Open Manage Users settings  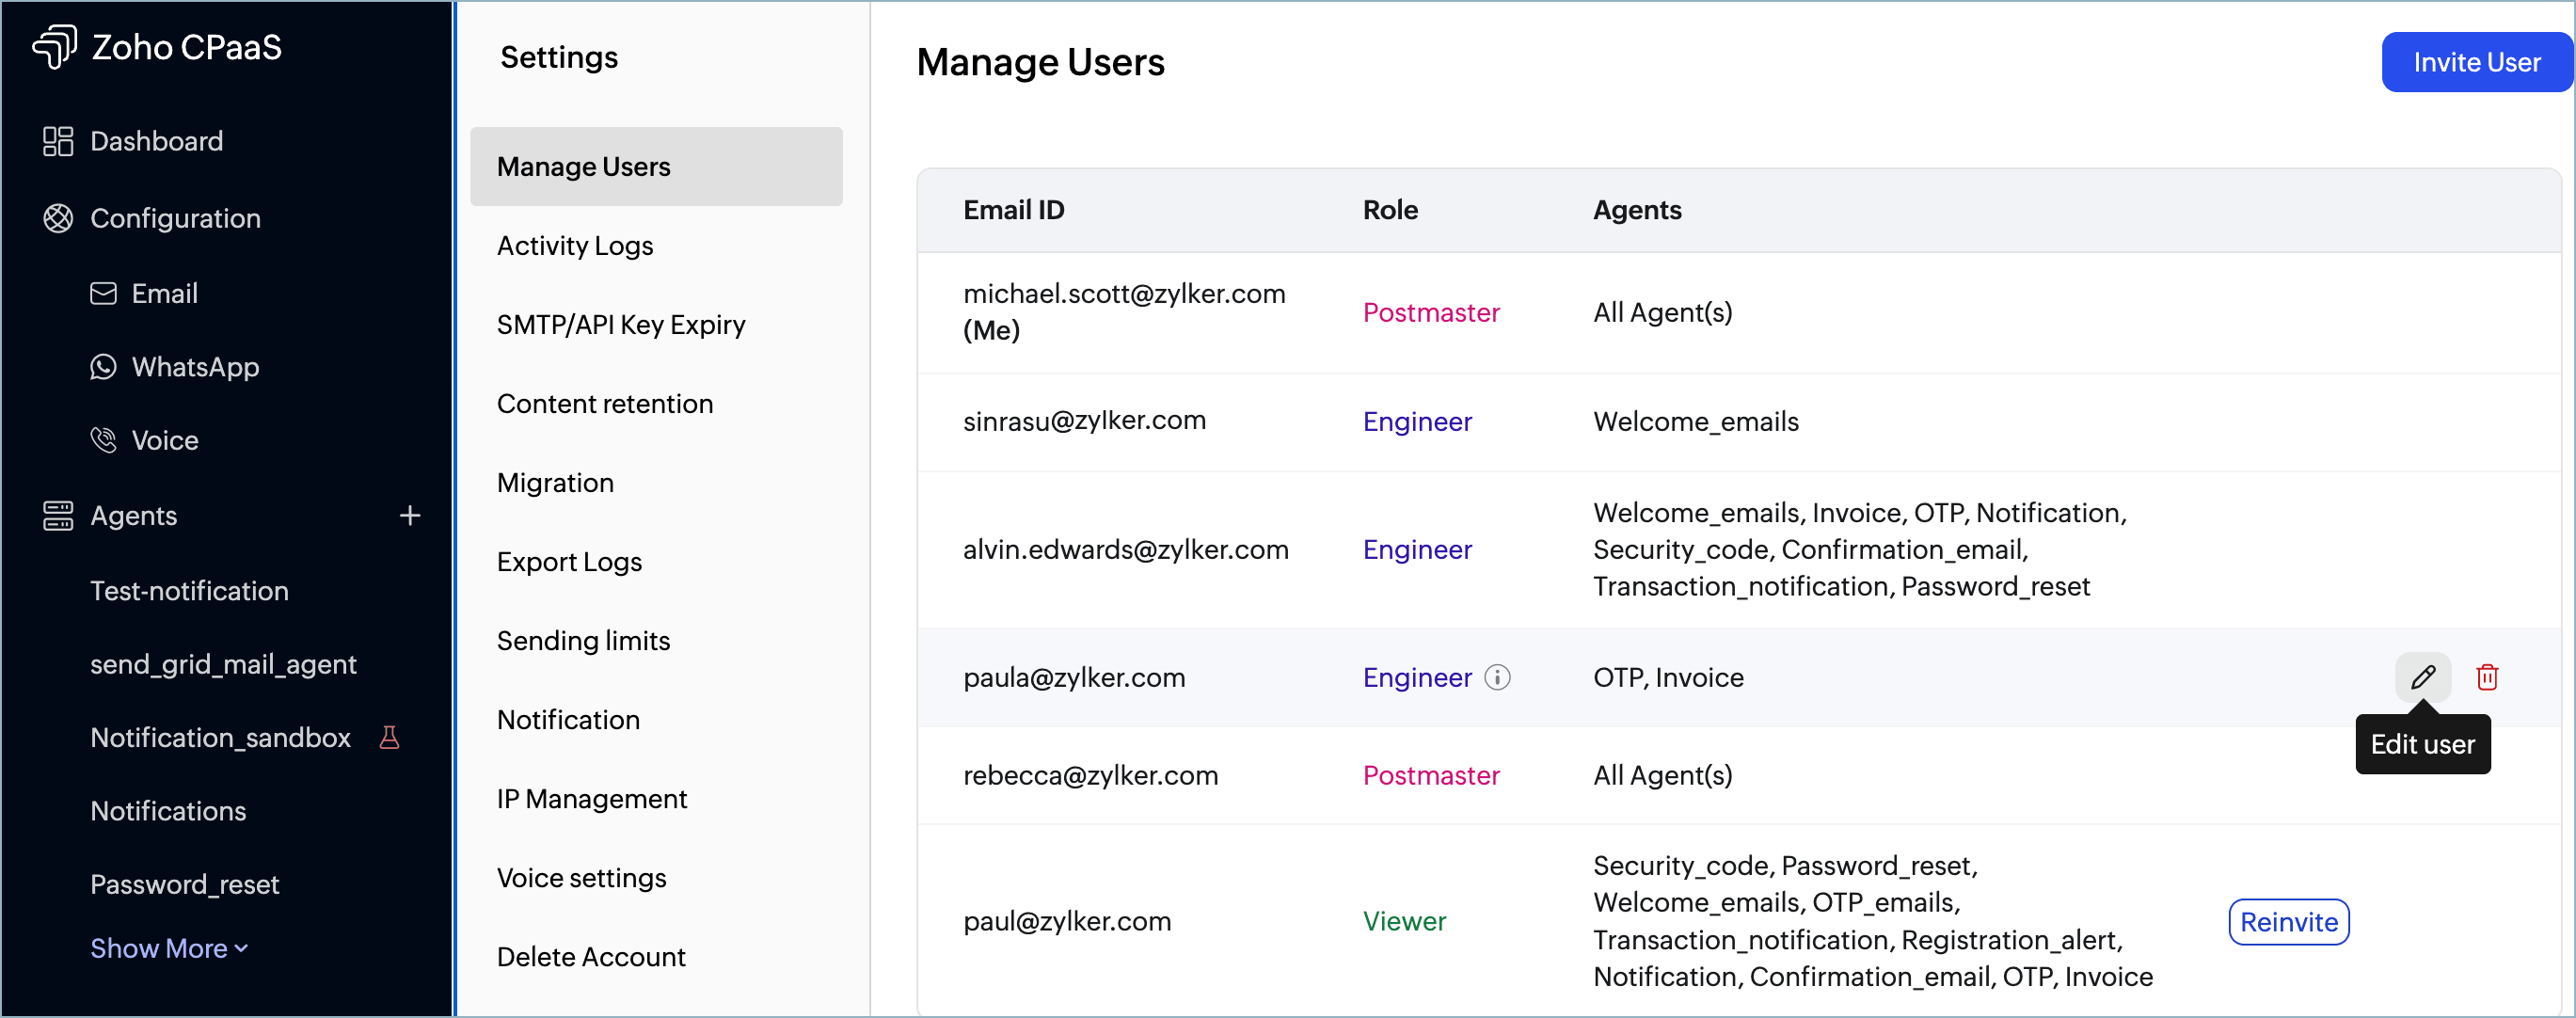(x=656, y=166)
